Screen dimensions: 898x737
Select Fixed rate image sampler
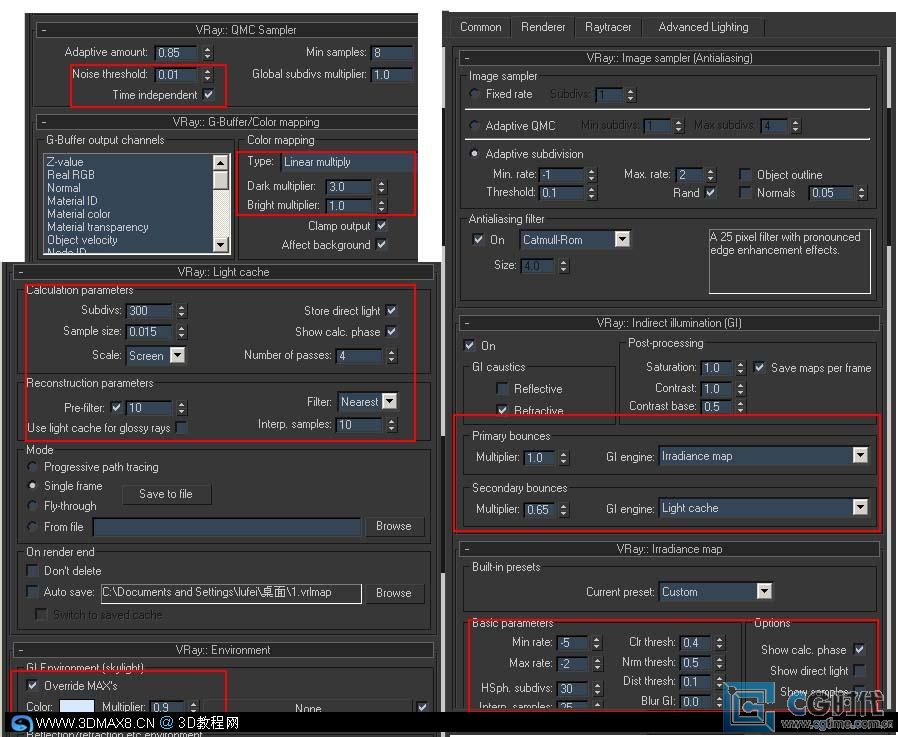coord(474,93)
